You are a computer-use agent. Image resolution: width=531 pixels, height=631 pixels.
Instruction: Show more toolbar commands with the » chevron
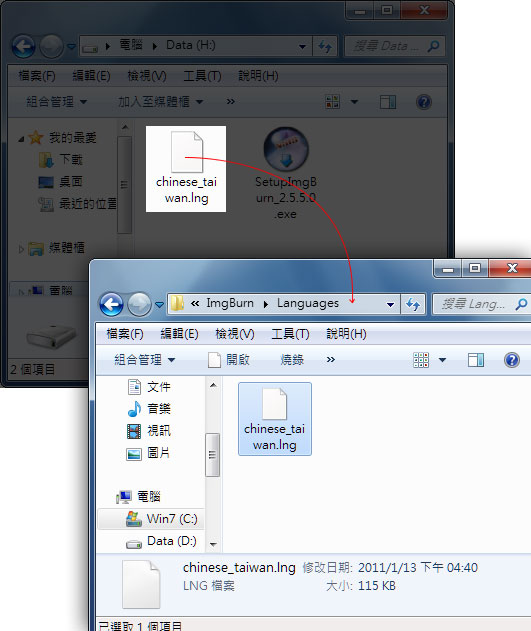coord(331,359)
